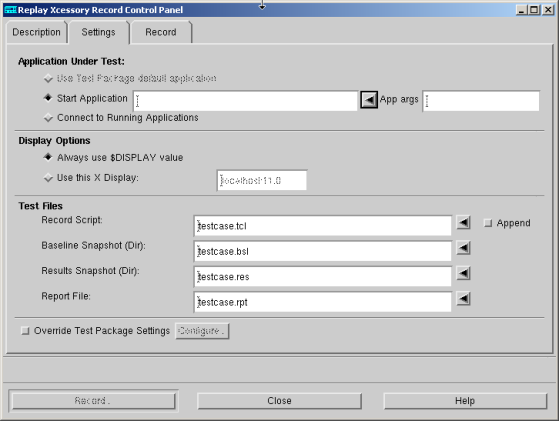Open the Record tab
Screen dimensions: 559x421
click(x=161, y=32)
